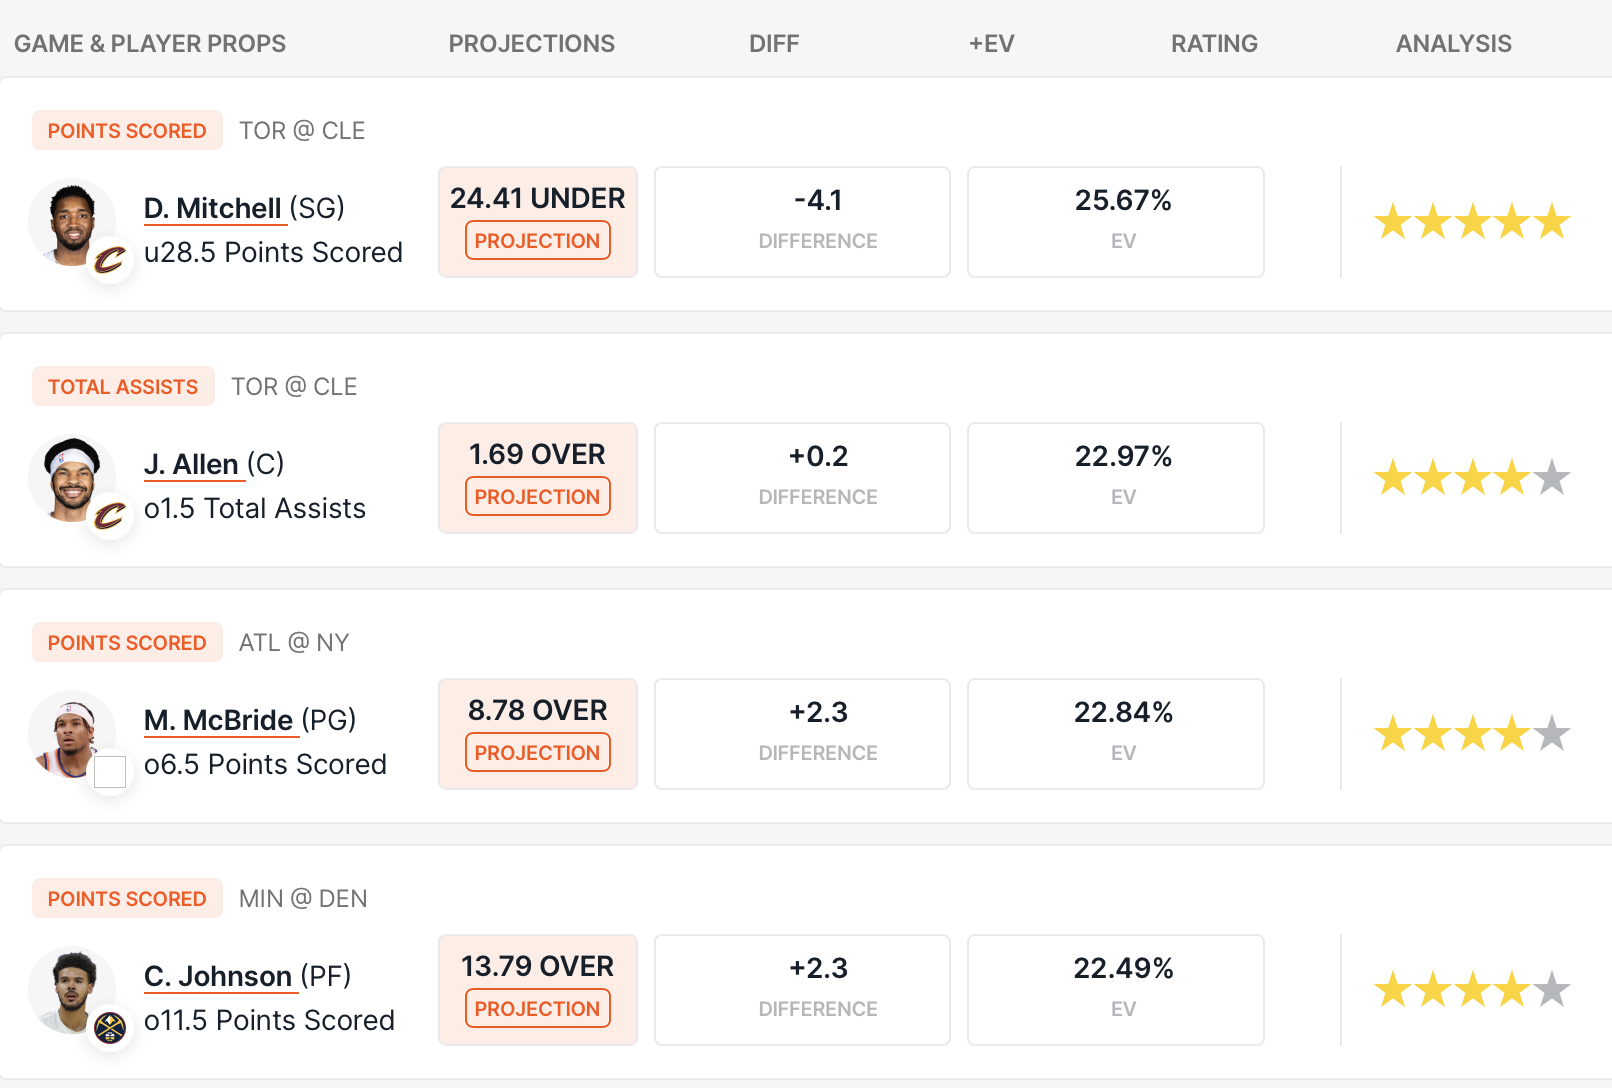Screen dimensions: 1612x1088
Task: Click the Nuggets logo badge on C. Johnson
Action: pyautogui.click(x=110, y=1028)
